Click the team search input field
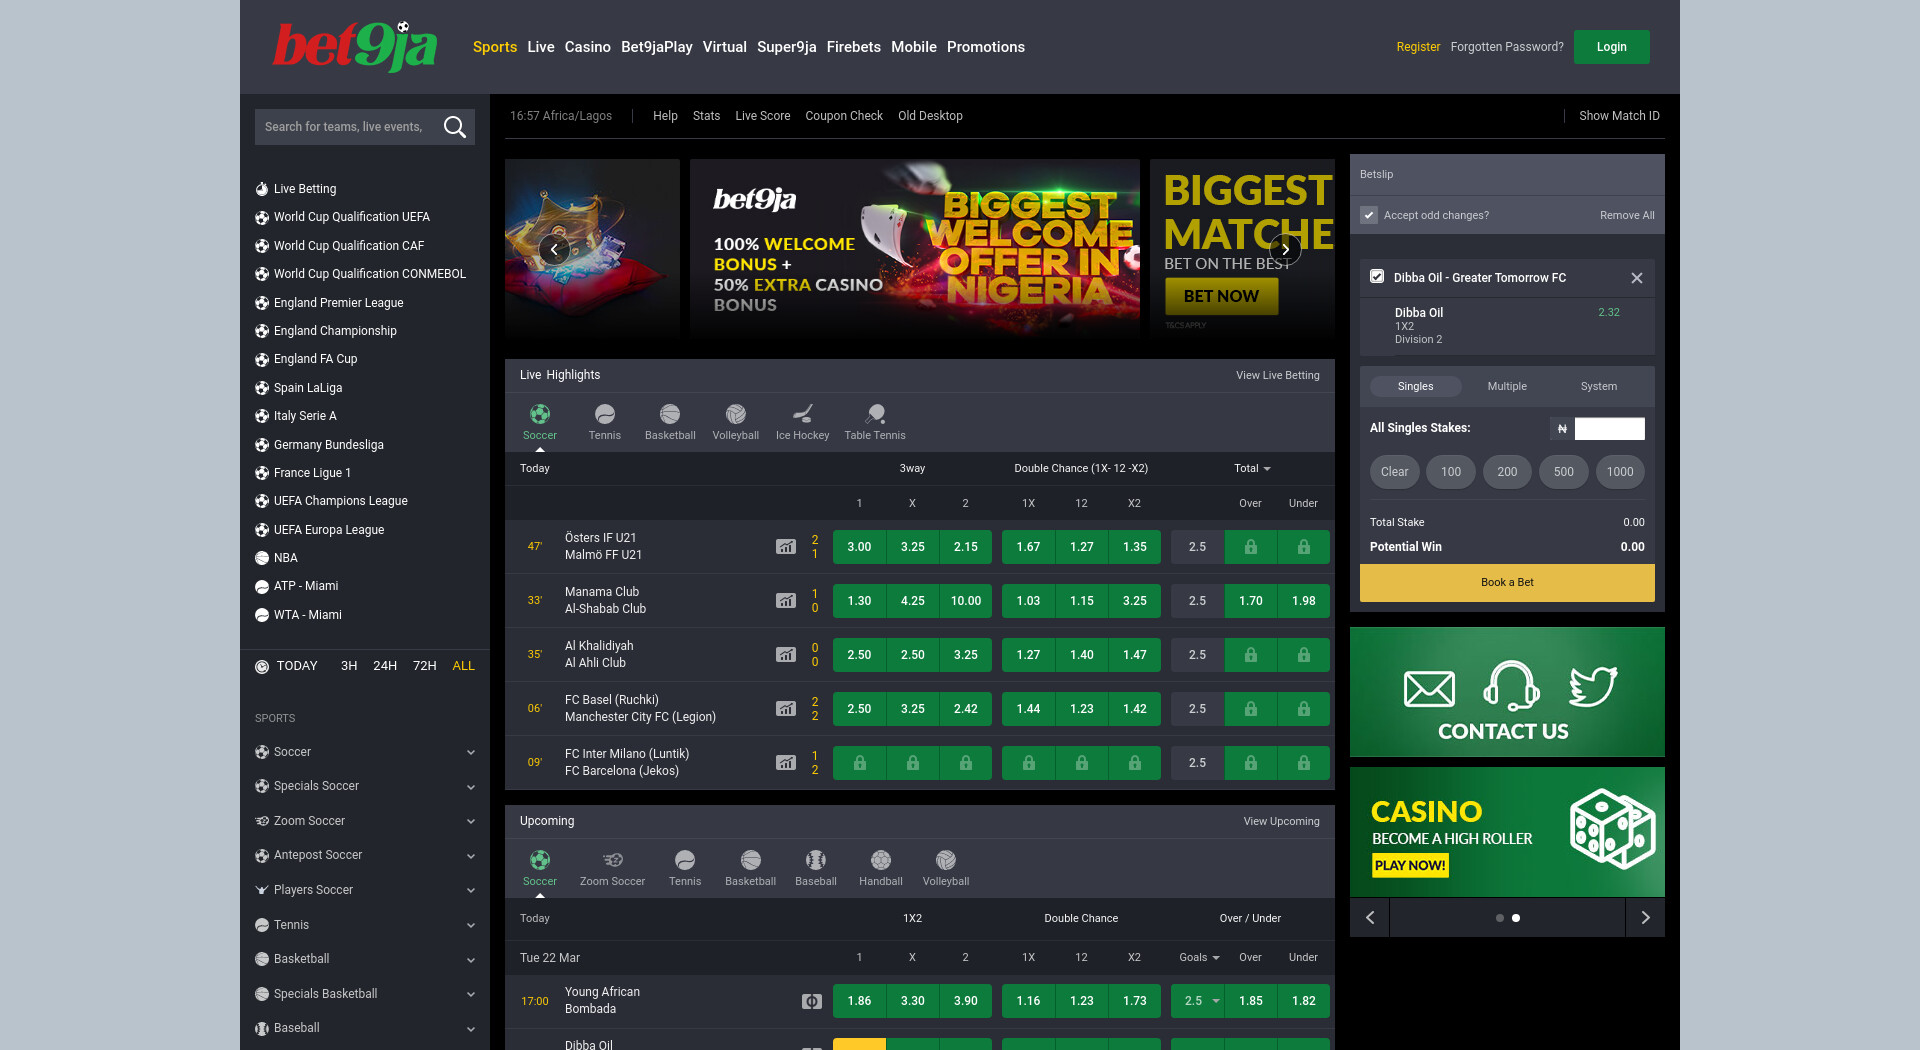Image resolution: width=1920 pixels, height=1050 pixels. pyautogui.click(x=345, y=127)
